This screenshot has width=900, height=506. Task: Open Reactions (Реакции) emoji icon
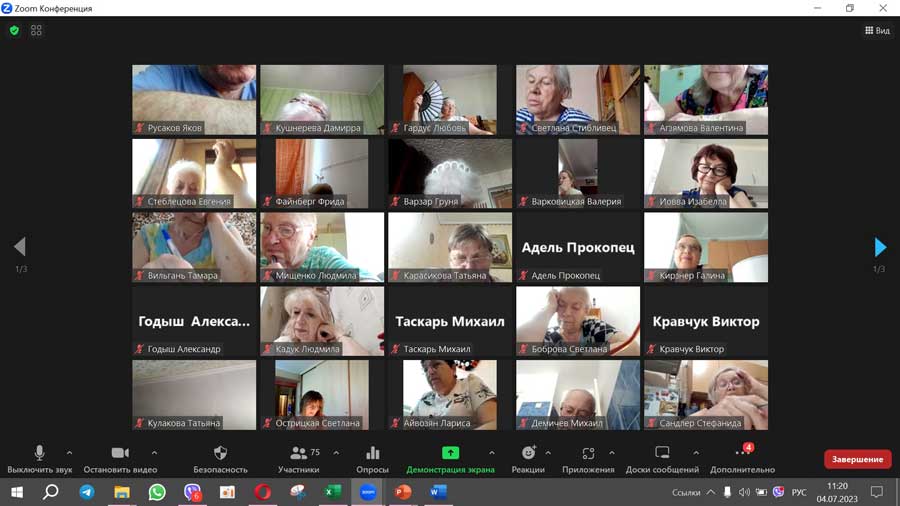(x=528, y=454)
